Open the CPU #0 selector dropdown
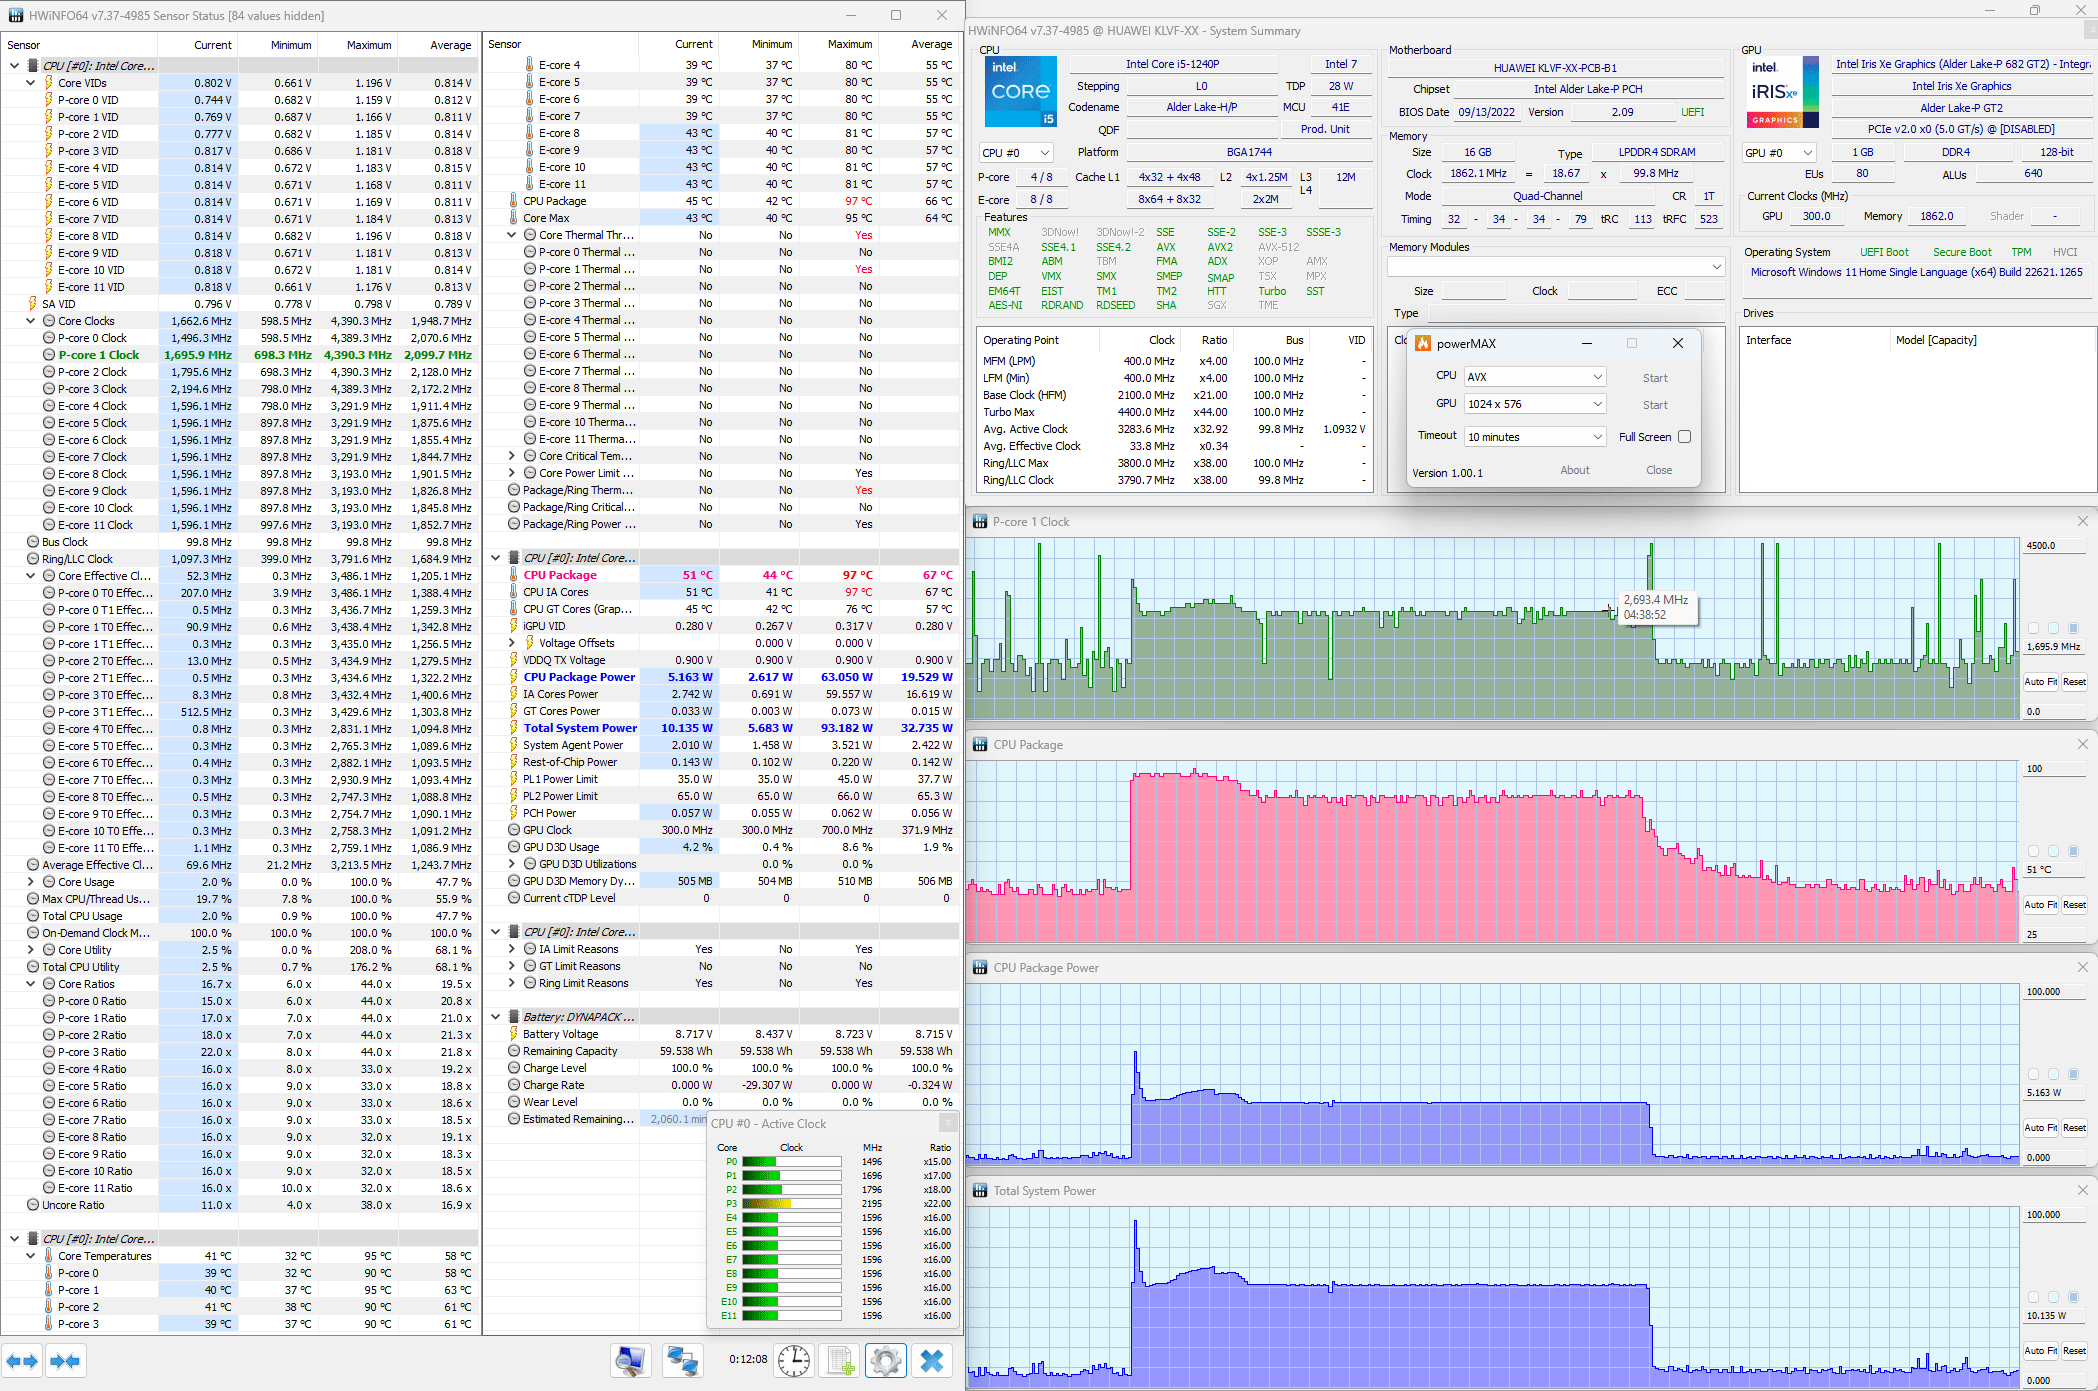 point(1016,153)
